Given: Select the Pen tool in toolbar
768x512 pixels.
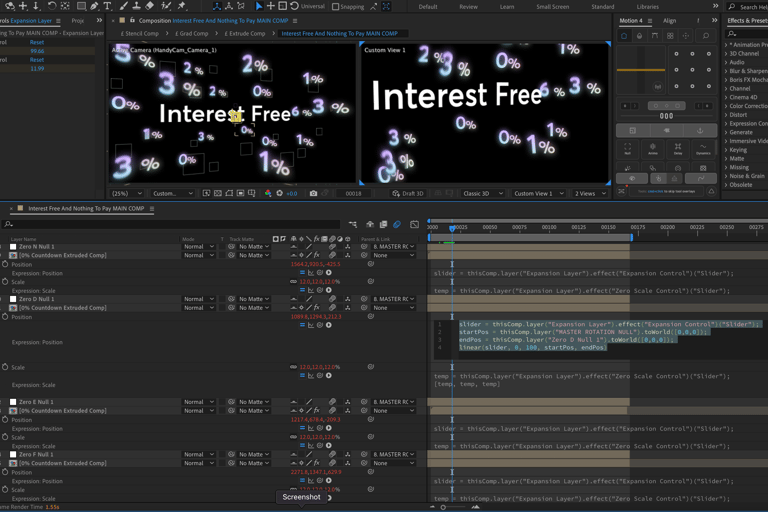Looking at the screenshot, I should pyautogui.click(x=94, y=6).
